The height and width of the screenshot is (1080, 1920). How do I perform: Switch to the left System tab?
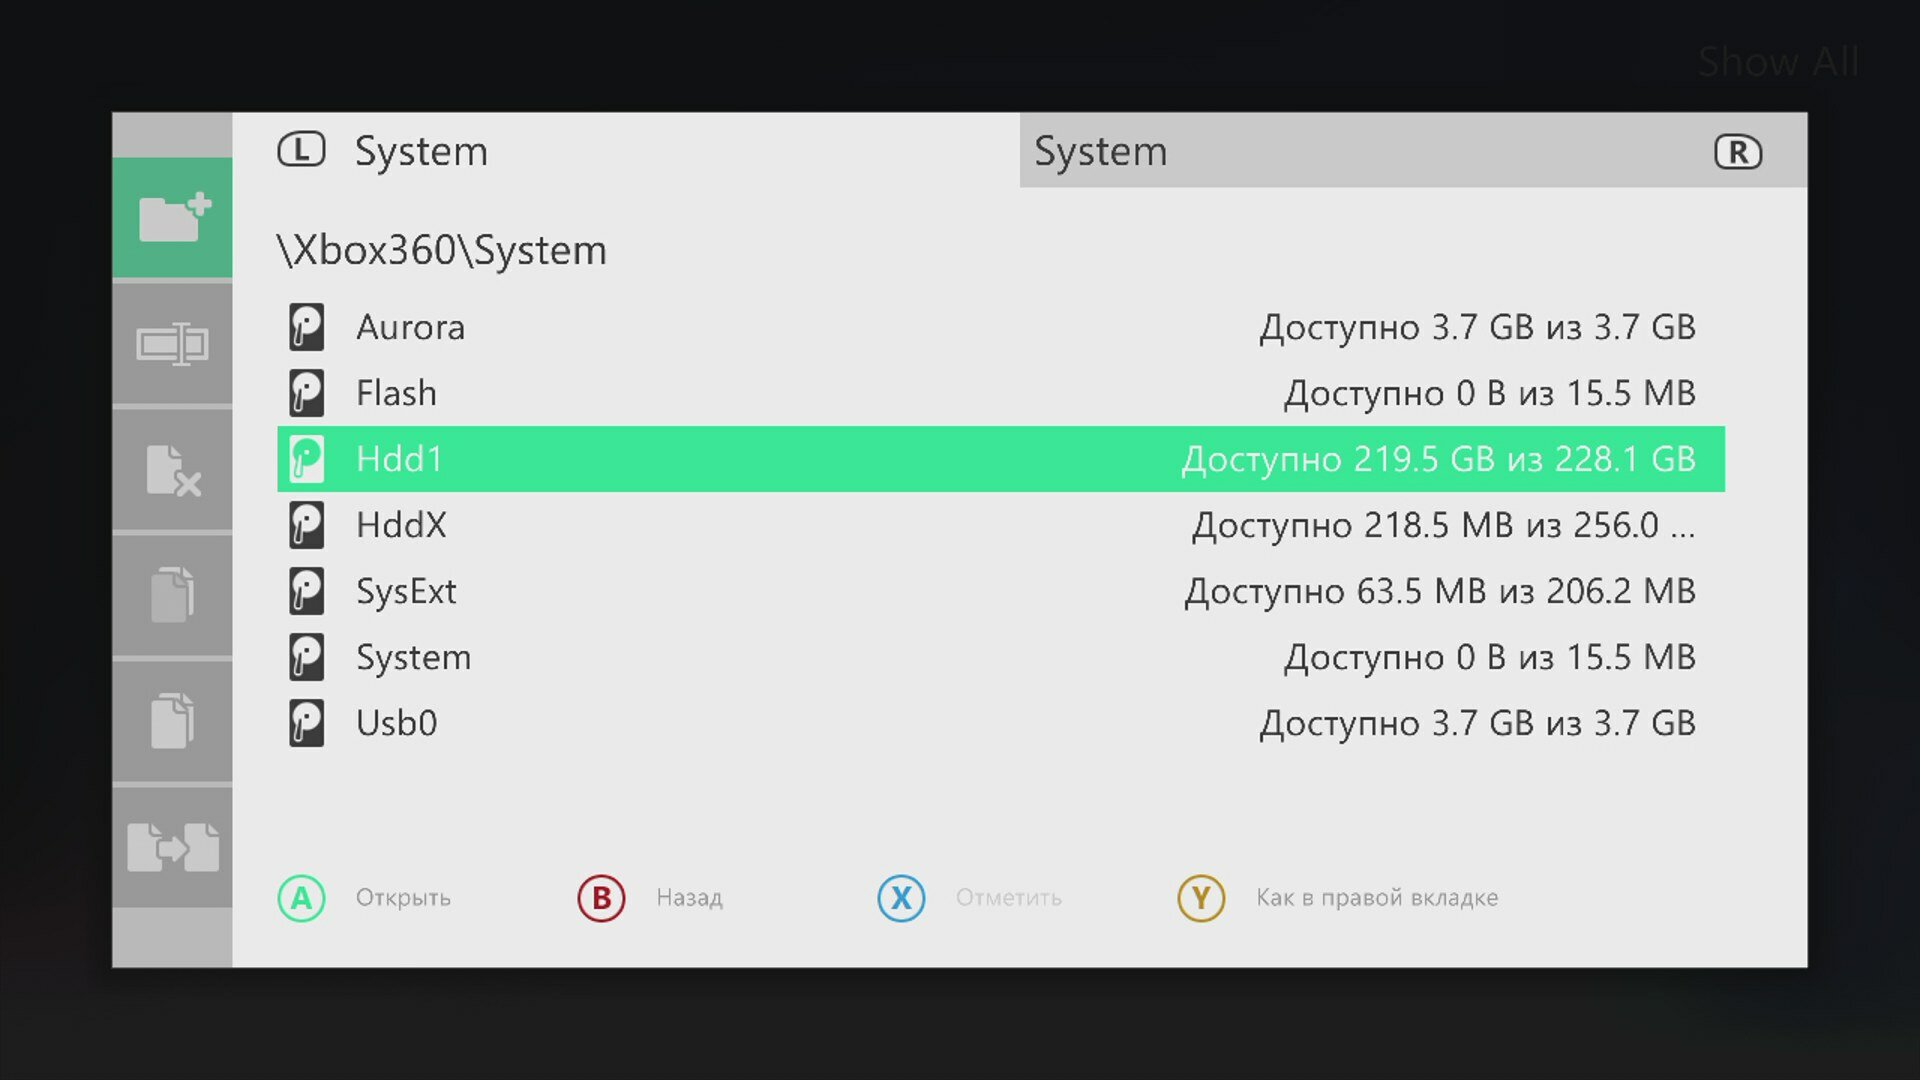click(421, 152)
